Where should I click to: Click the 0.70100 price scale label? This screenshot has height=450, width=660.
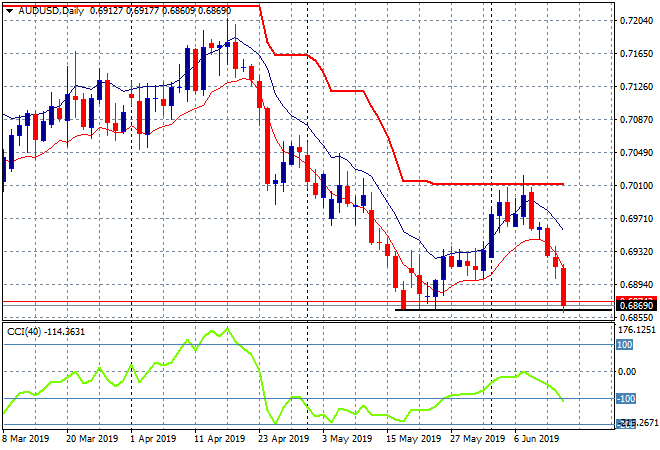pos(636,186)
